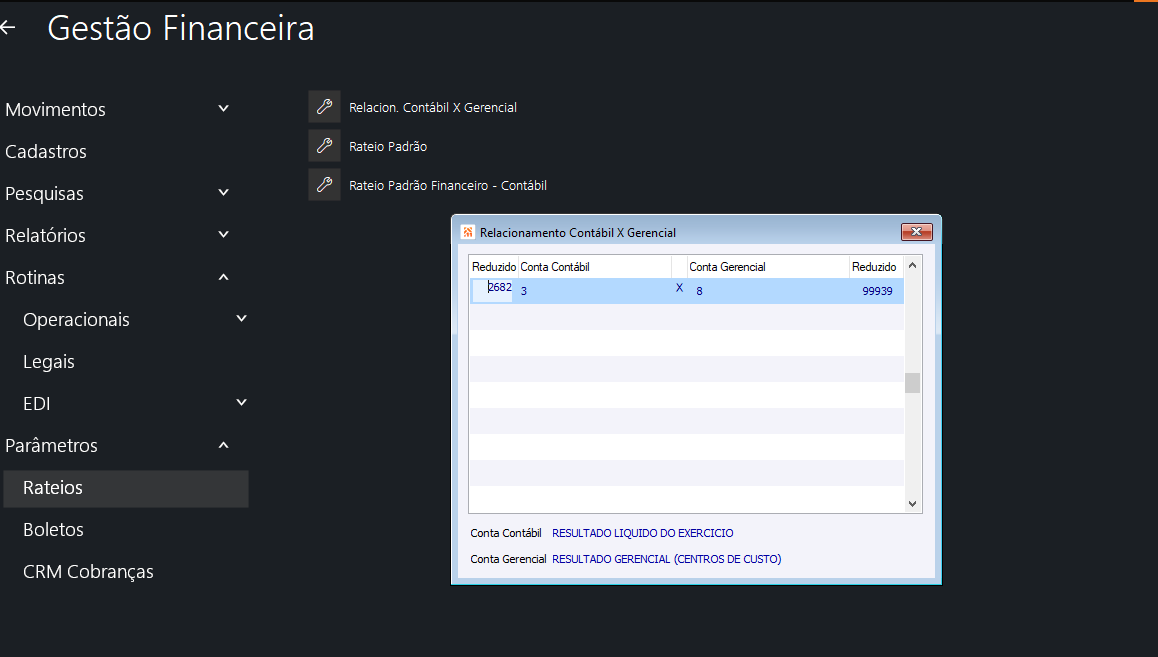Click the Reduzido input cell showing 2682
The image size is (1158, 657).
pos(493,290)
